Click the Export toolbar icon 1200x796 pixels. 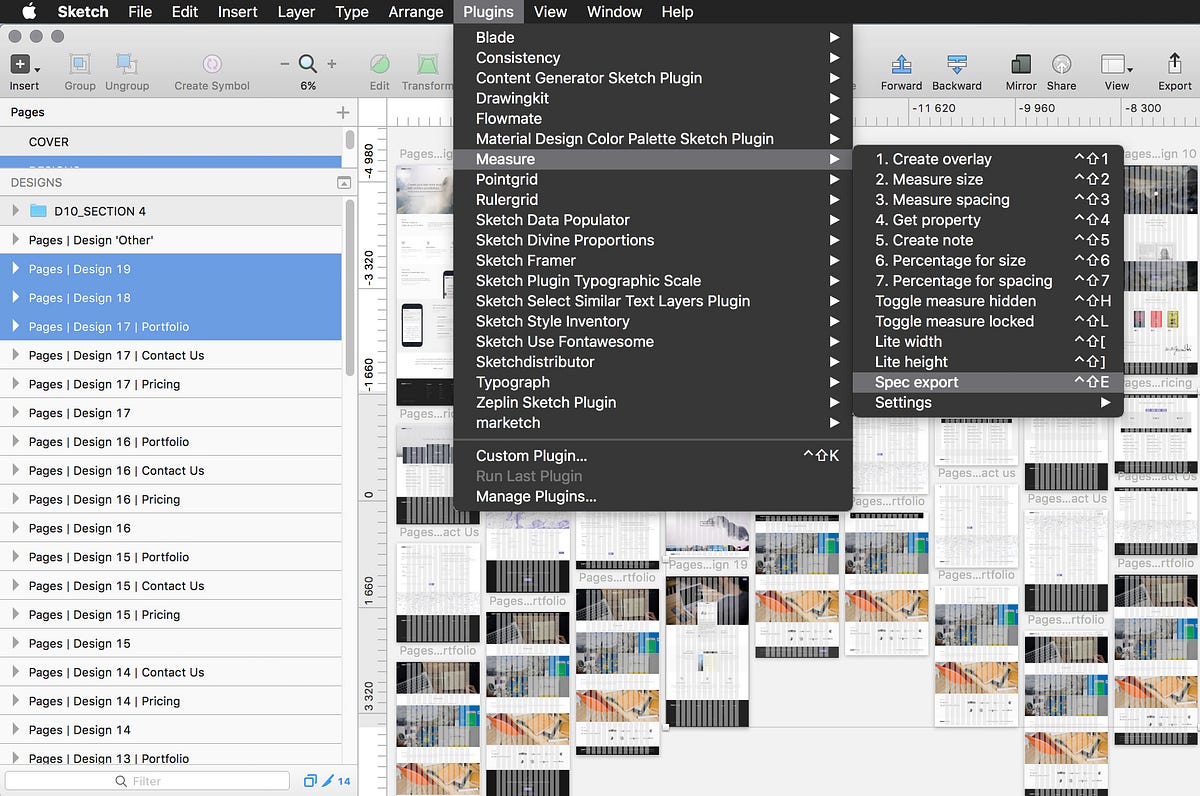[x=1175, y=65]
